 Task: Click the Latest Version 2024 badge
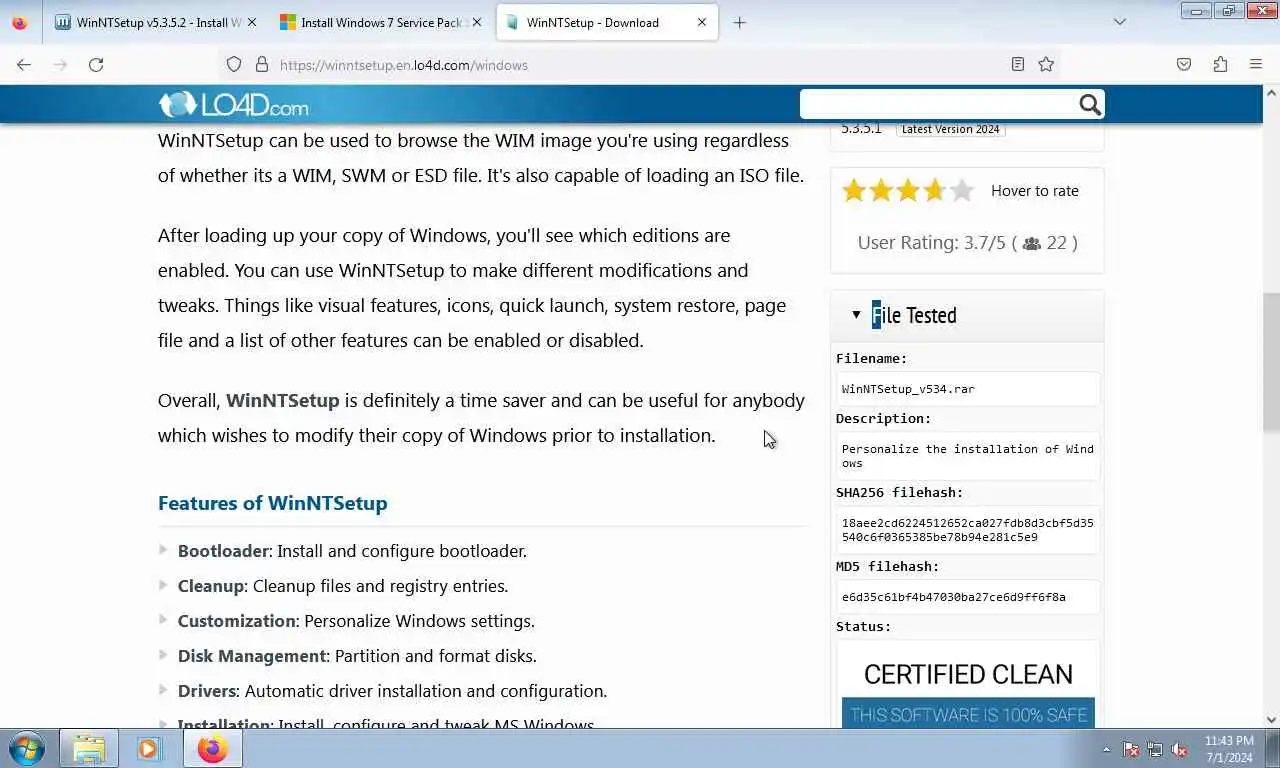pos(950,129)
